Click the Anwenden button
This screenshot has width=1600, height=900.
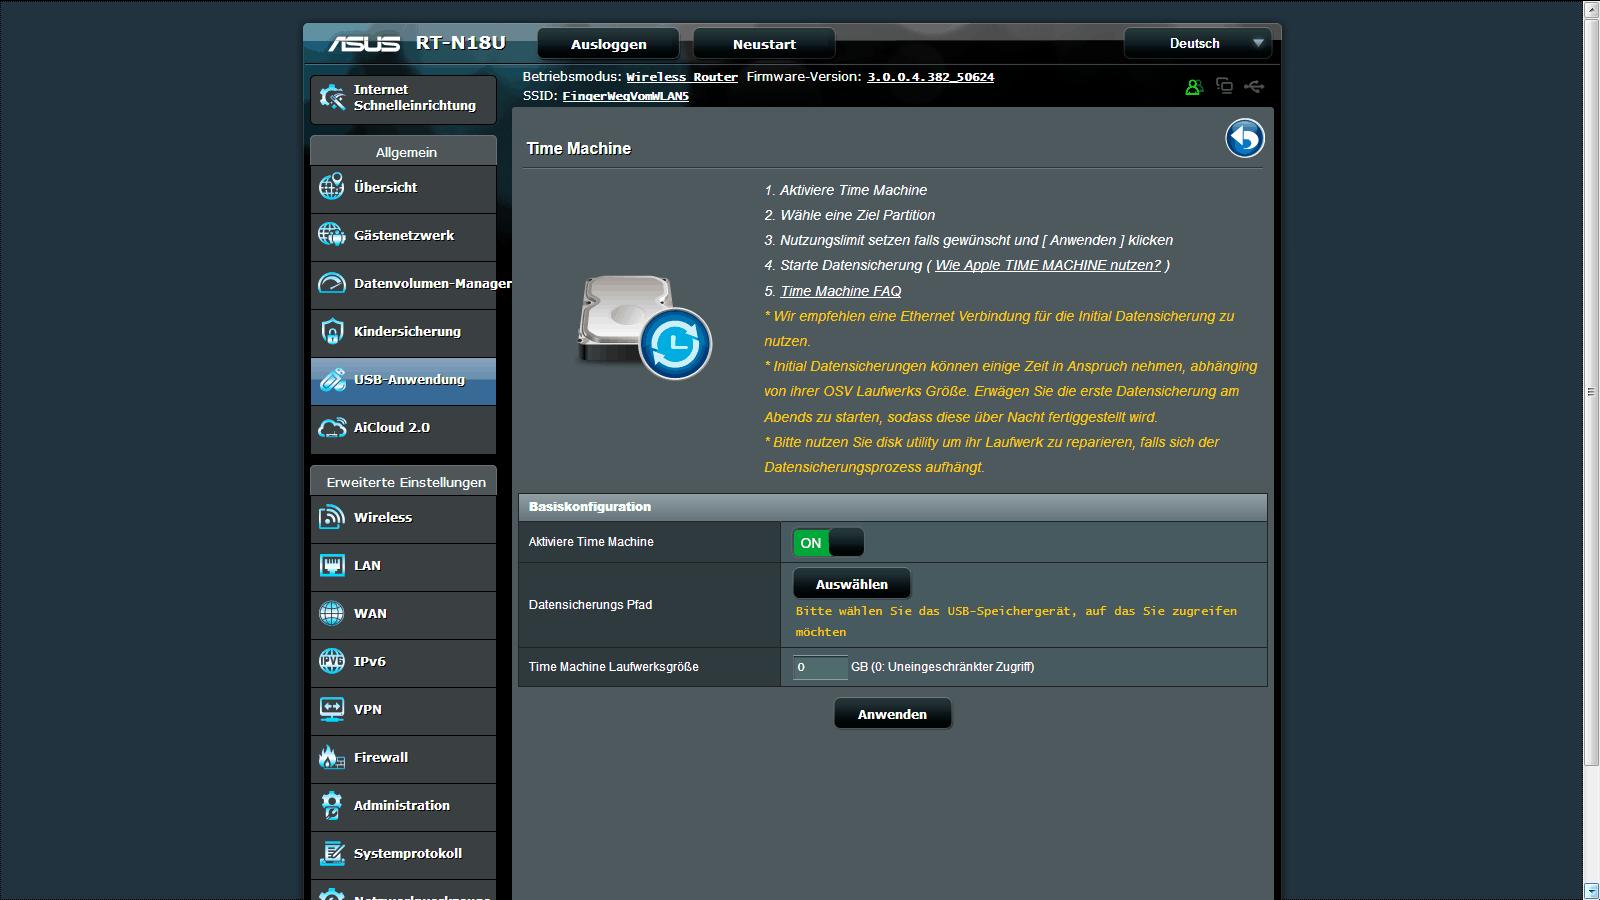click(892, 714)
